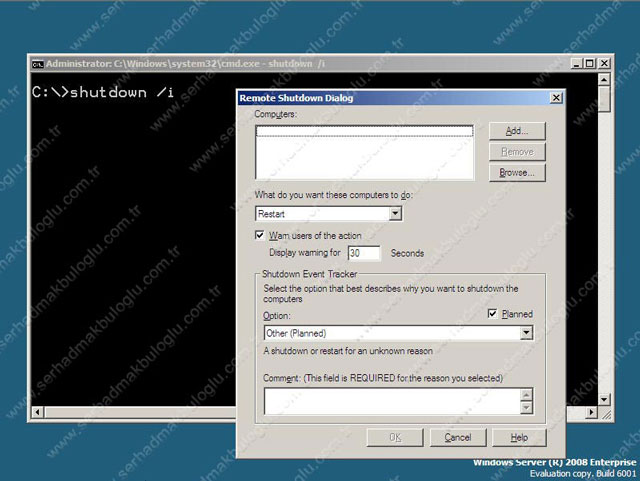Close the cmd.exe window
Viewport: 640px width, 481px height.
click(x=604, y=64)
